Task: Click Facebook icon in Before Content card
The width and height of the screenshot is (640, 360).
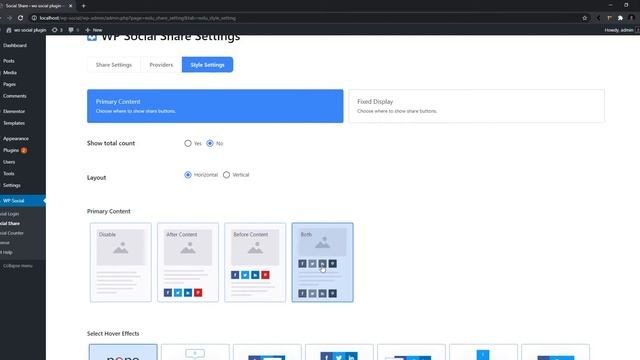Action: (x=235, y=275)
